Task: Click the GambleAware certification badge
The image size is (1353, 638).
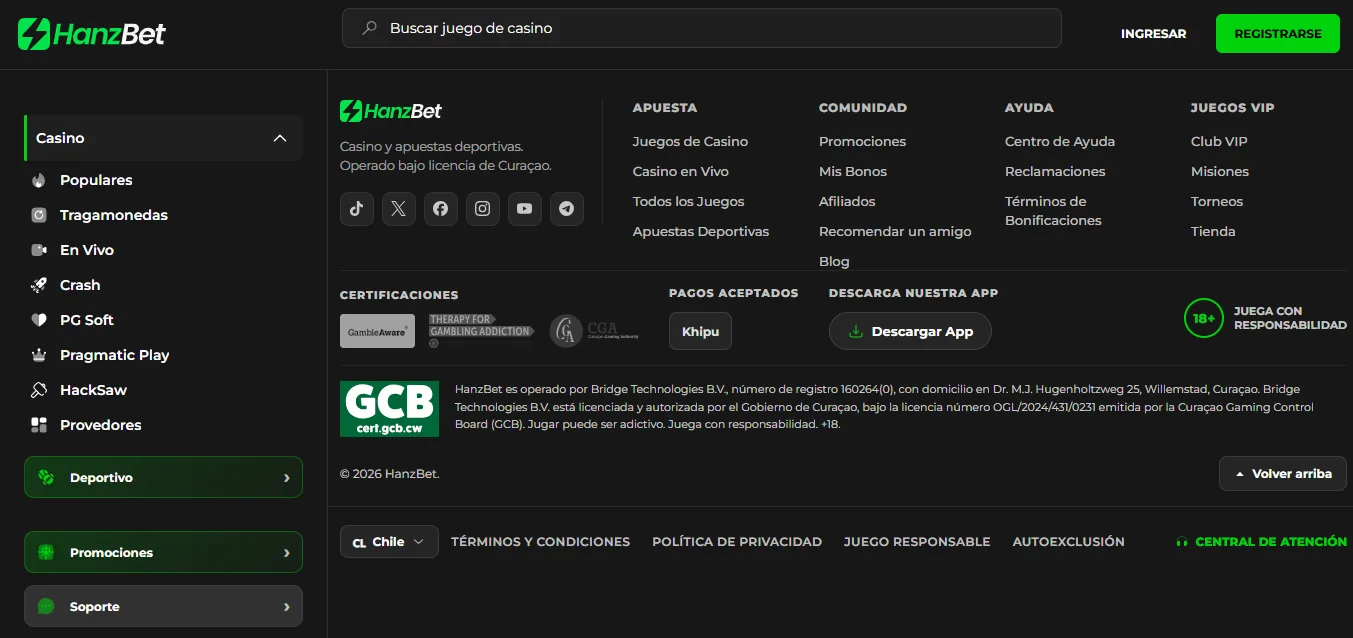Action: click(377, 331)
